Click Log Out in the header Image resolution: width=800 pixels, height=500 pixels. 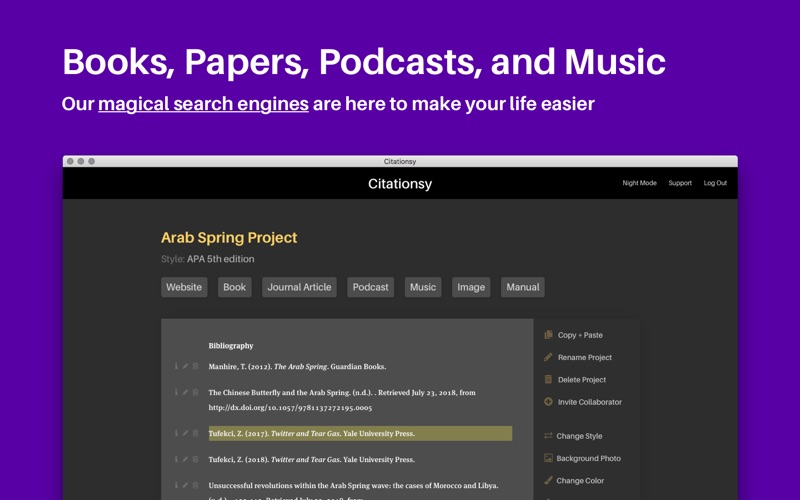coord(715,183)
